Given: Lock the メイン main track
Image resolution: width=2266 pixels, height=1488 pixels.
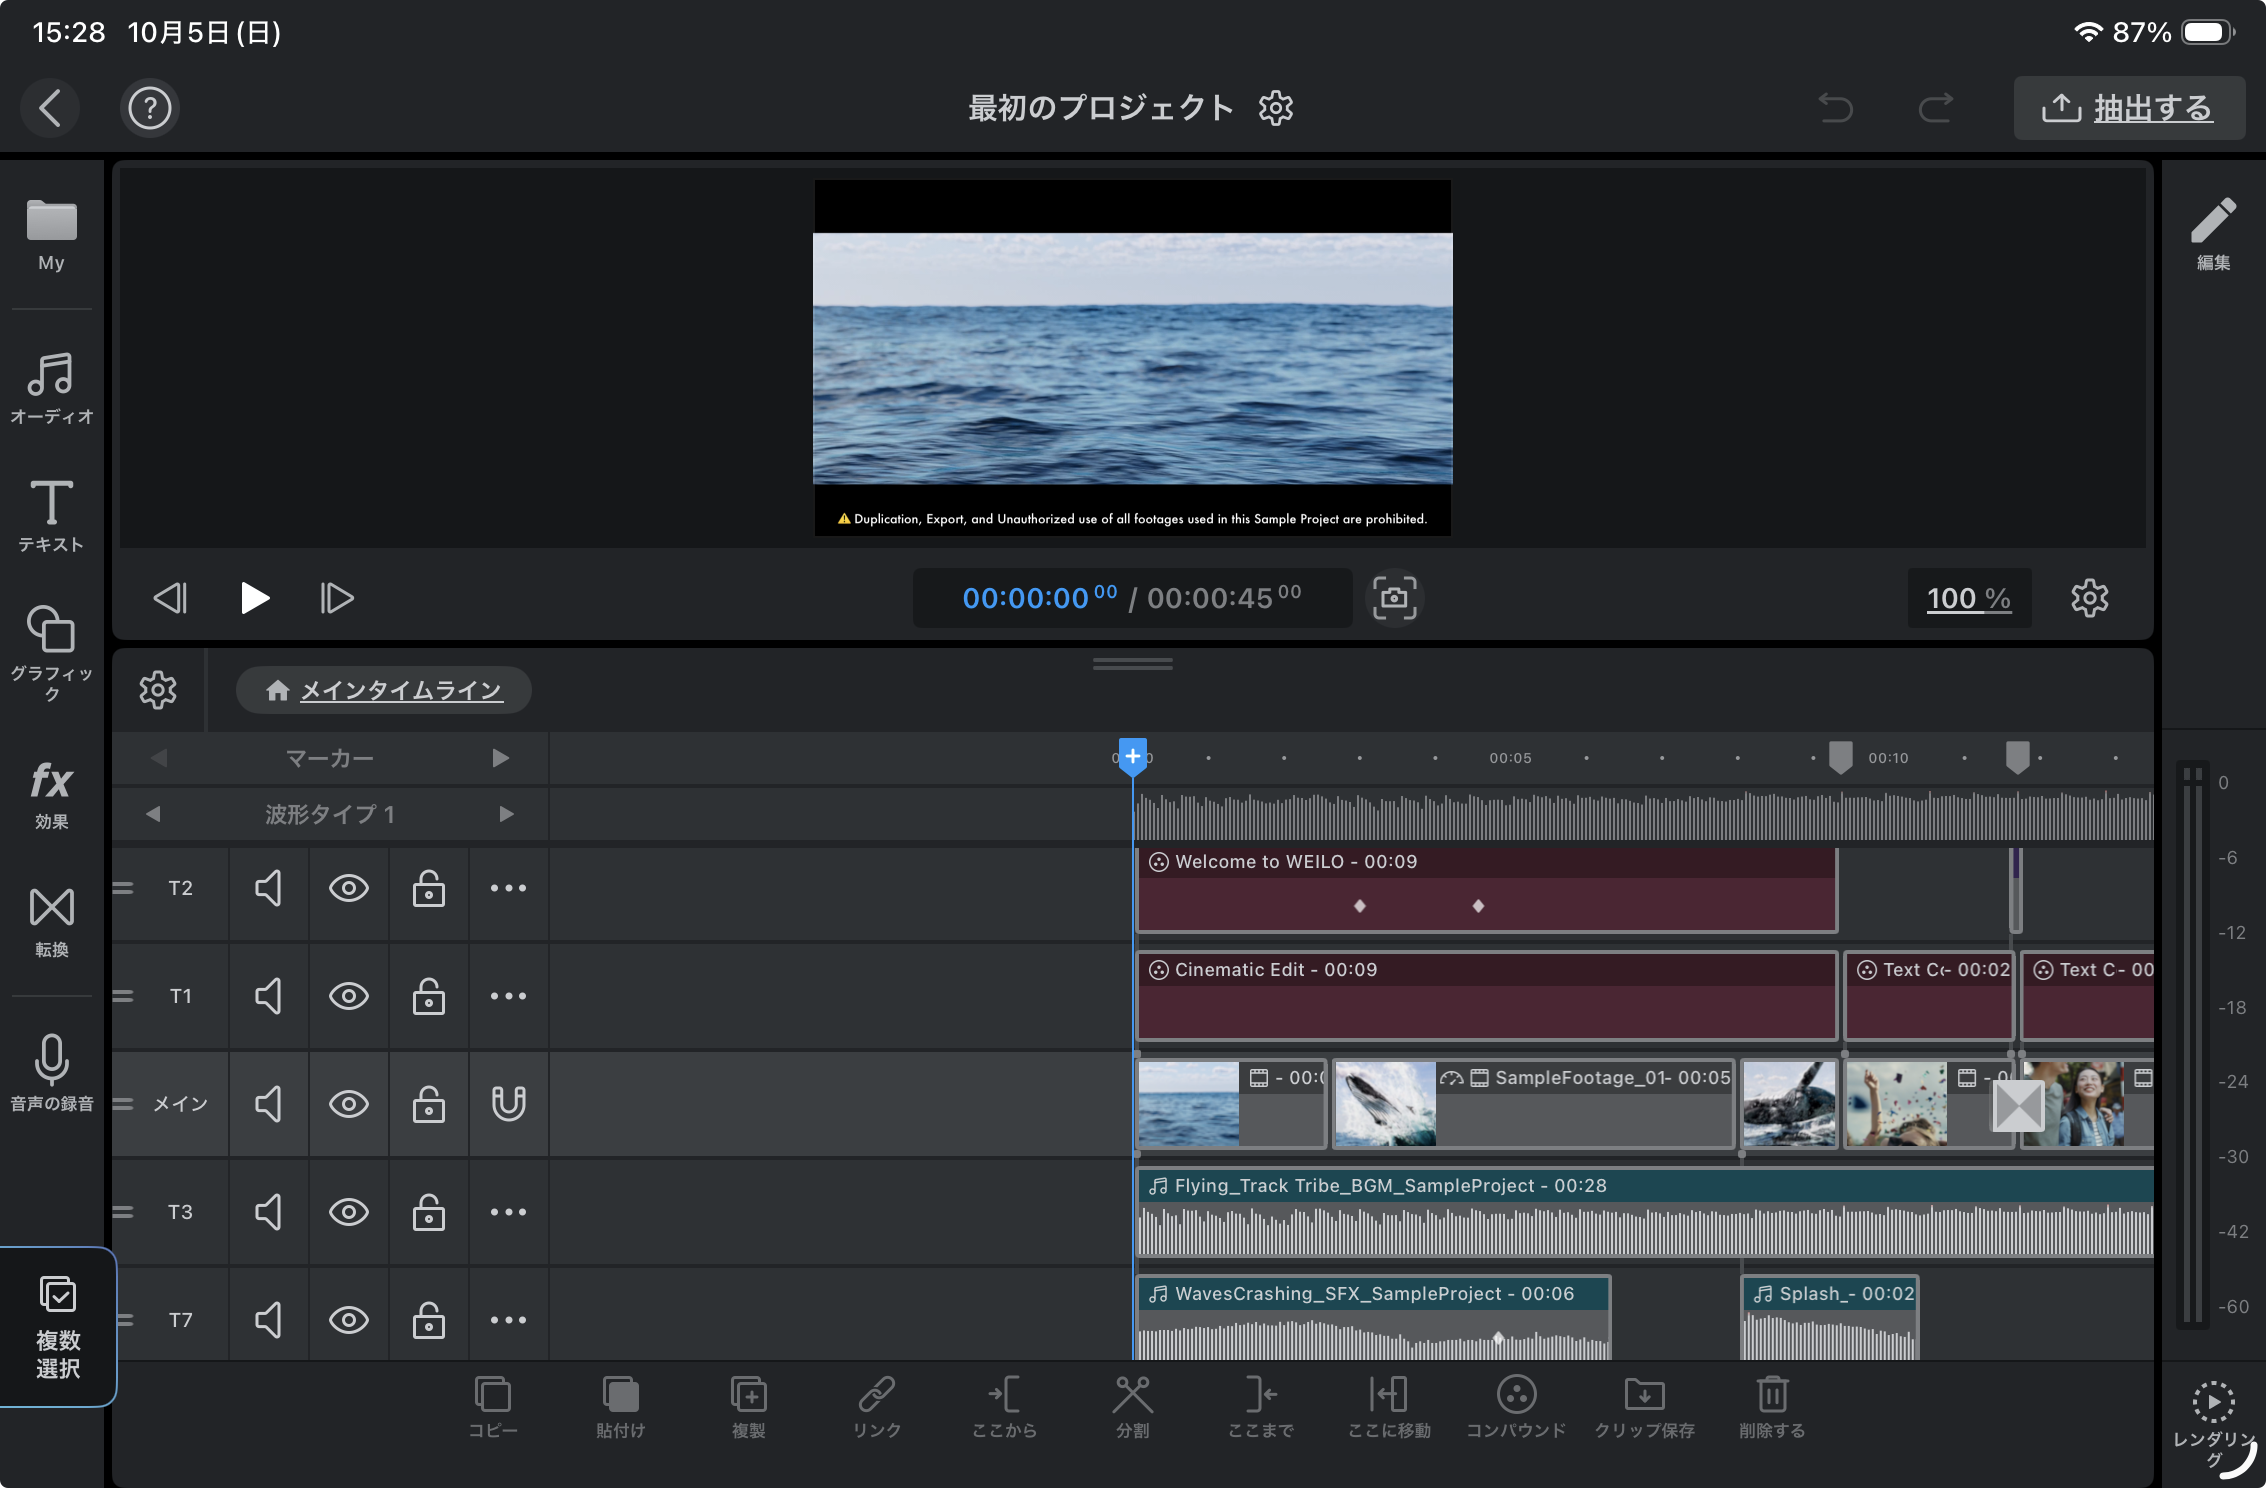Looking at the screenshot, I should pos(428,1104).
